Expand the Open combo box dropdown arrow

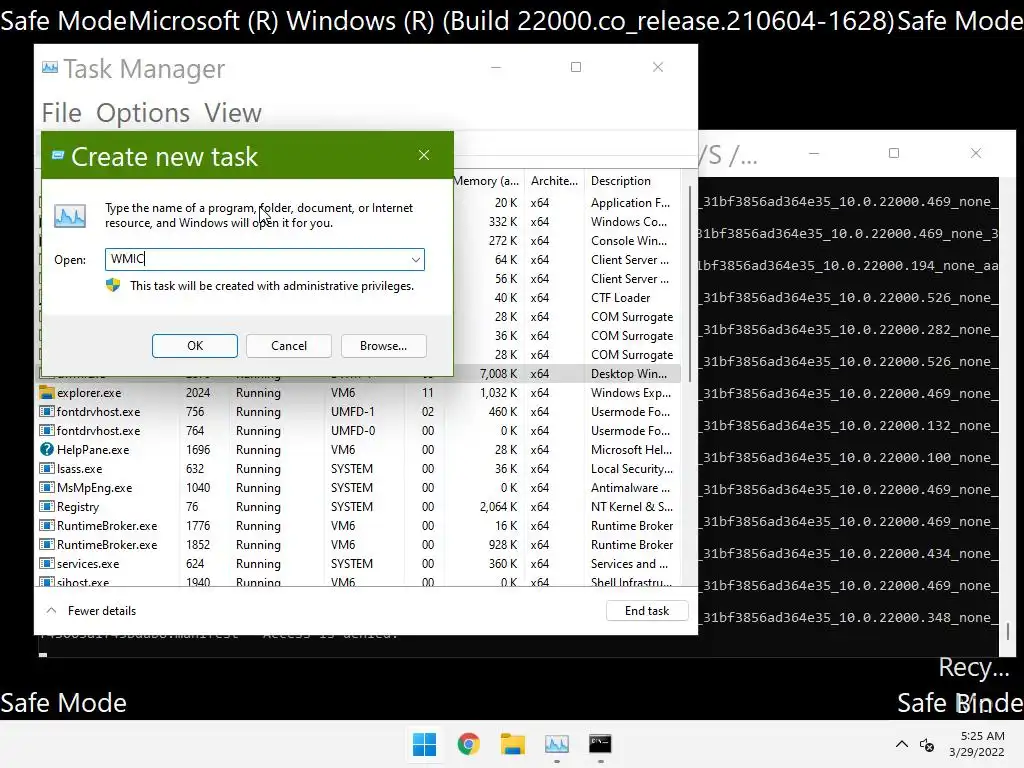click(x=415, y=259)
